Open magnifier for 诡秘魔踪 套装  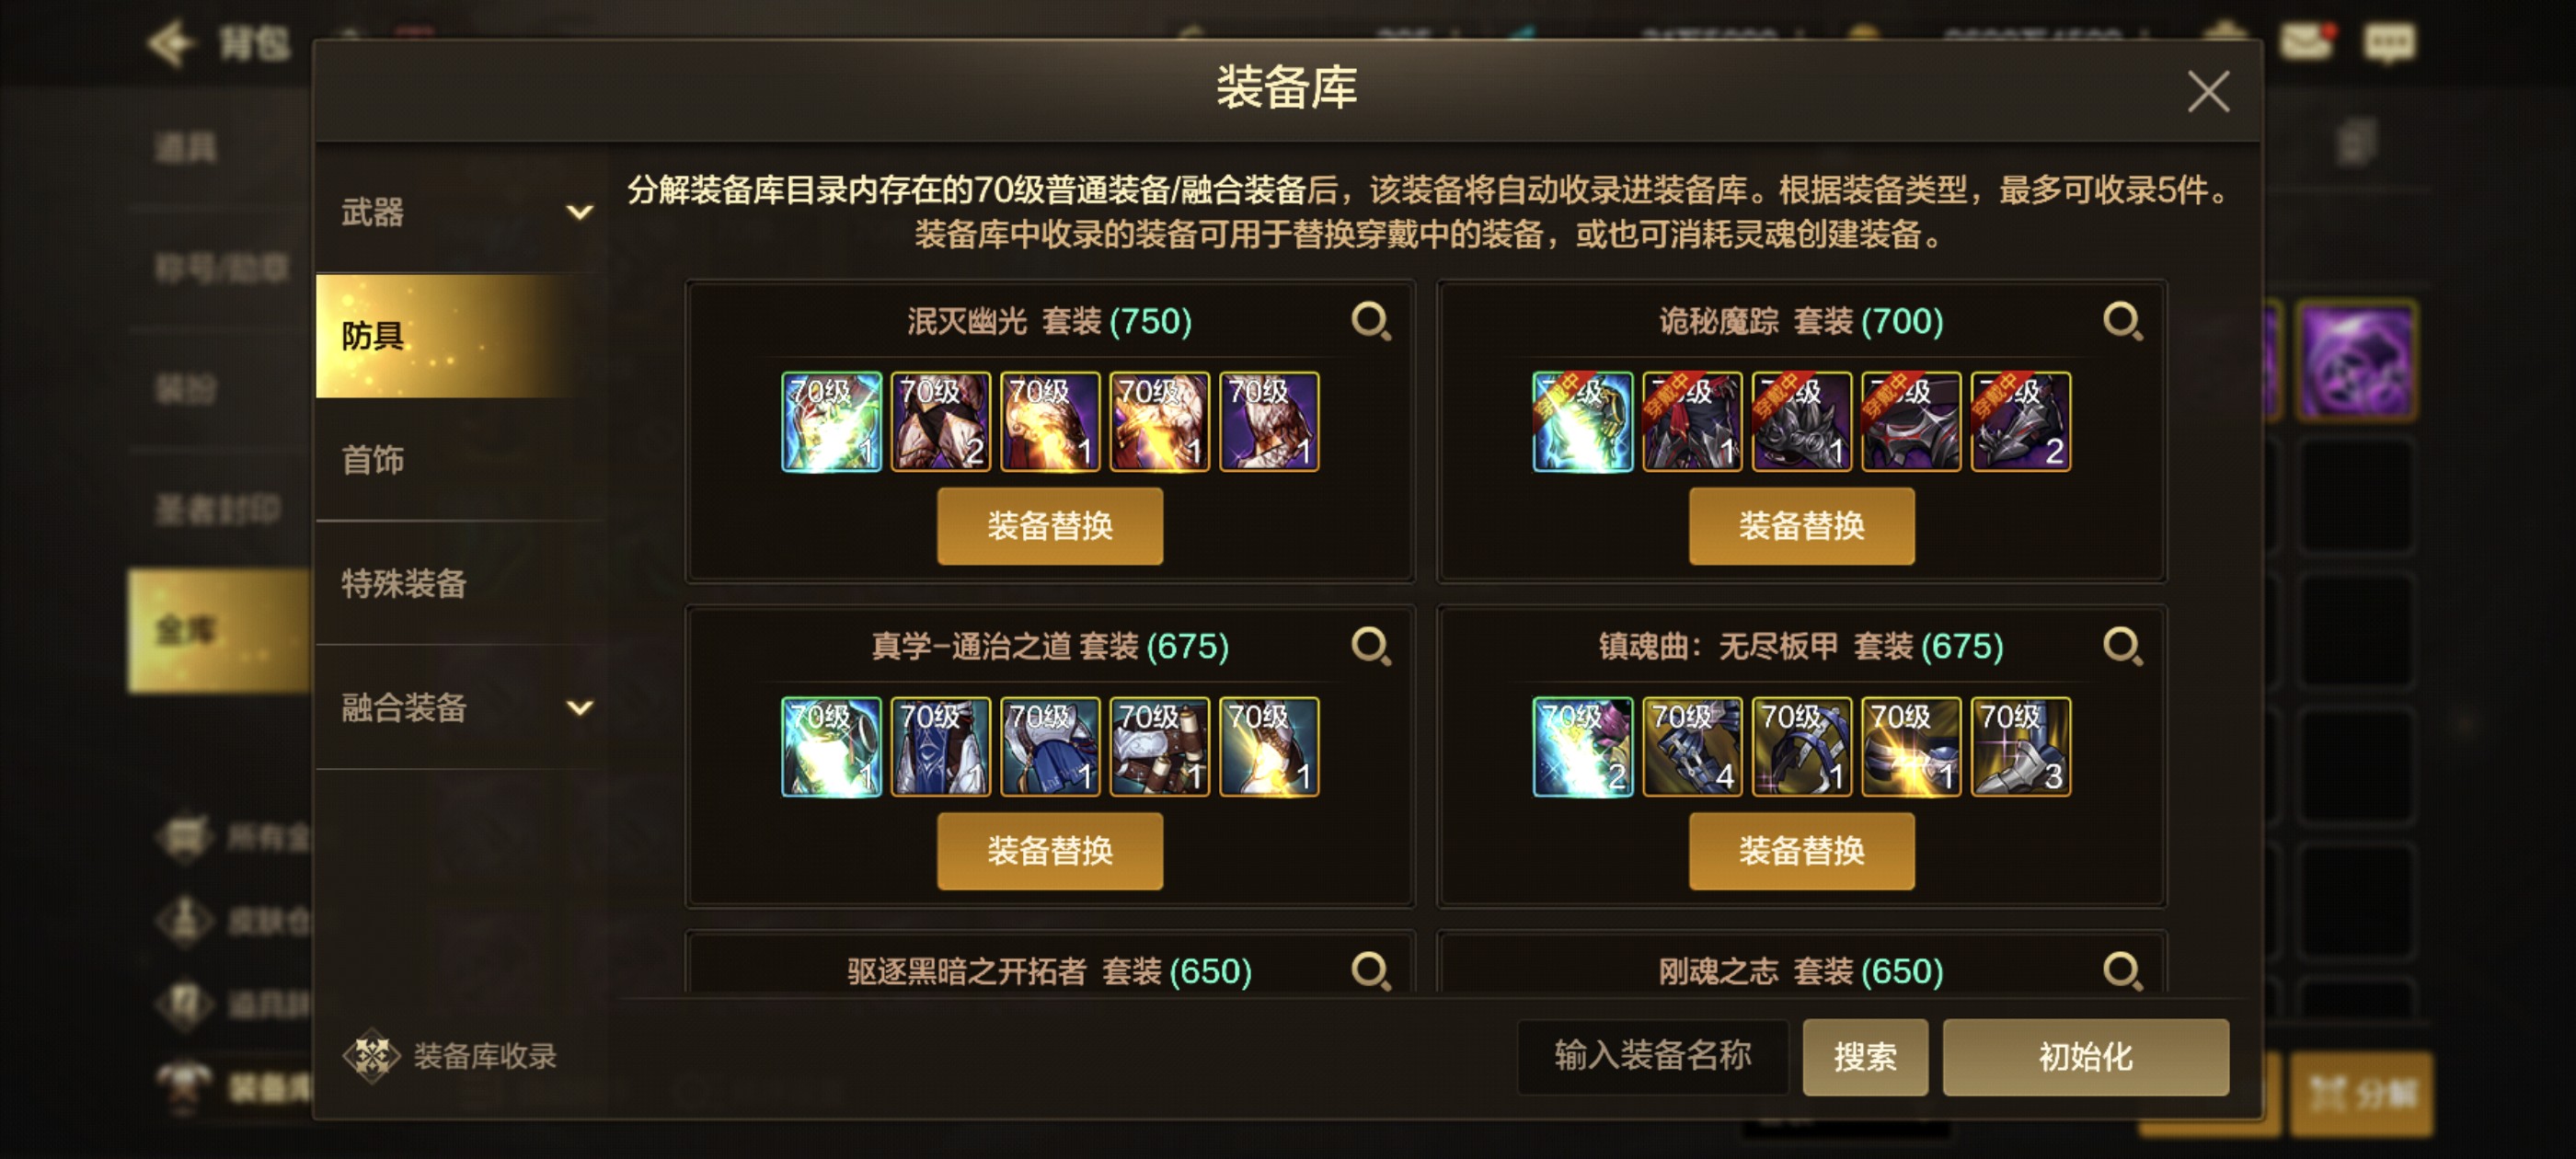(x=2122, y=322)
